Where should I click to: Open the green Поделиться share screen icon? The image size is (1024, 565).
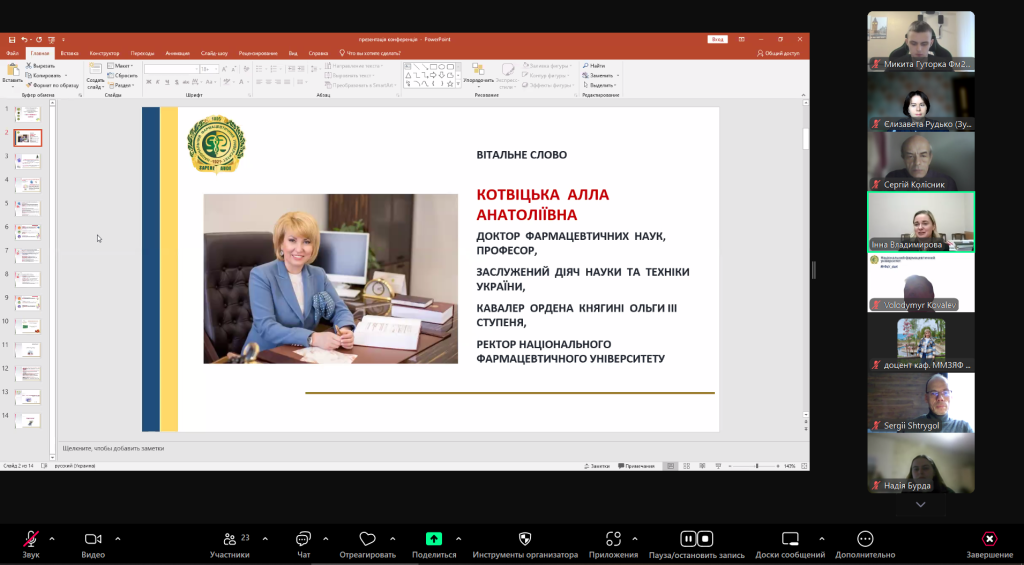tap(434, 539)
